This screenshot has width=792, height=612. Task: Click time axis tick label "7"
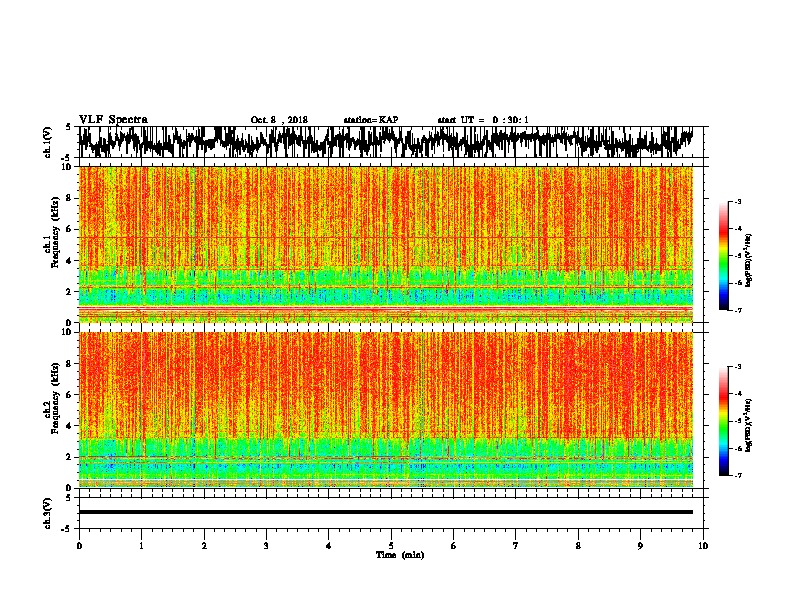coord(516,546)
